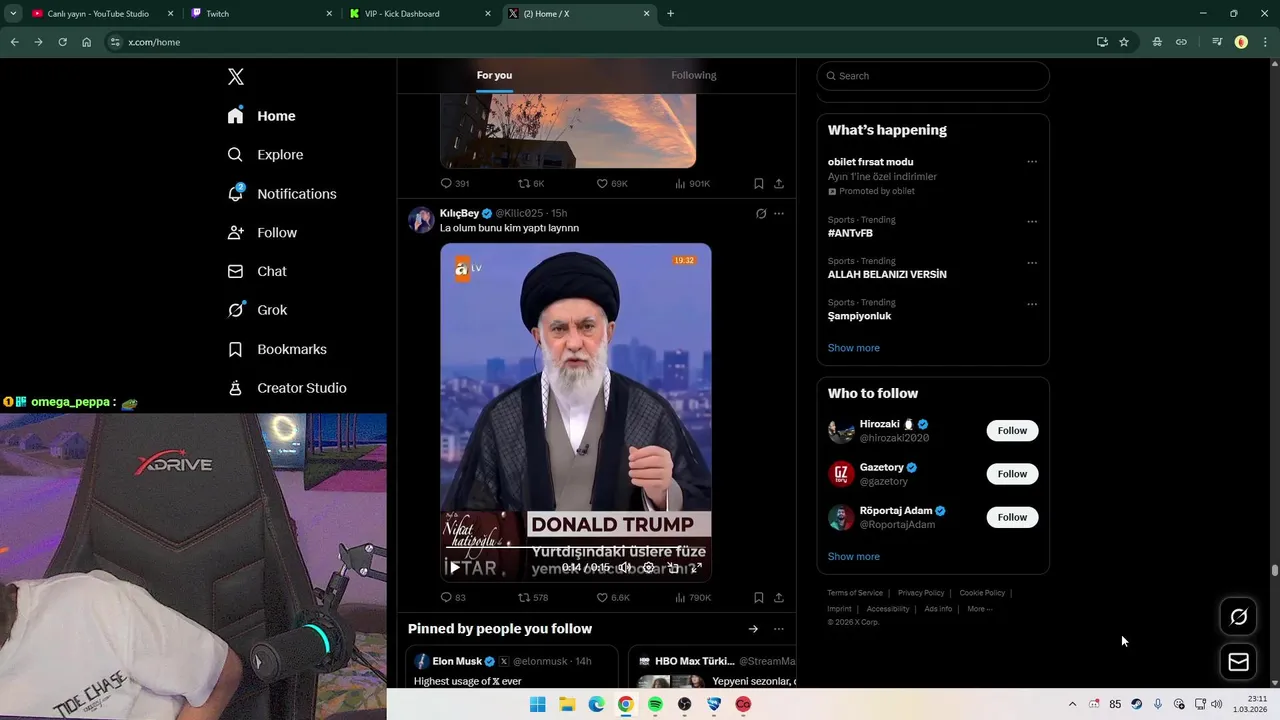
Task: Open the floating Grok button
Action: [x=1238, y=617]
